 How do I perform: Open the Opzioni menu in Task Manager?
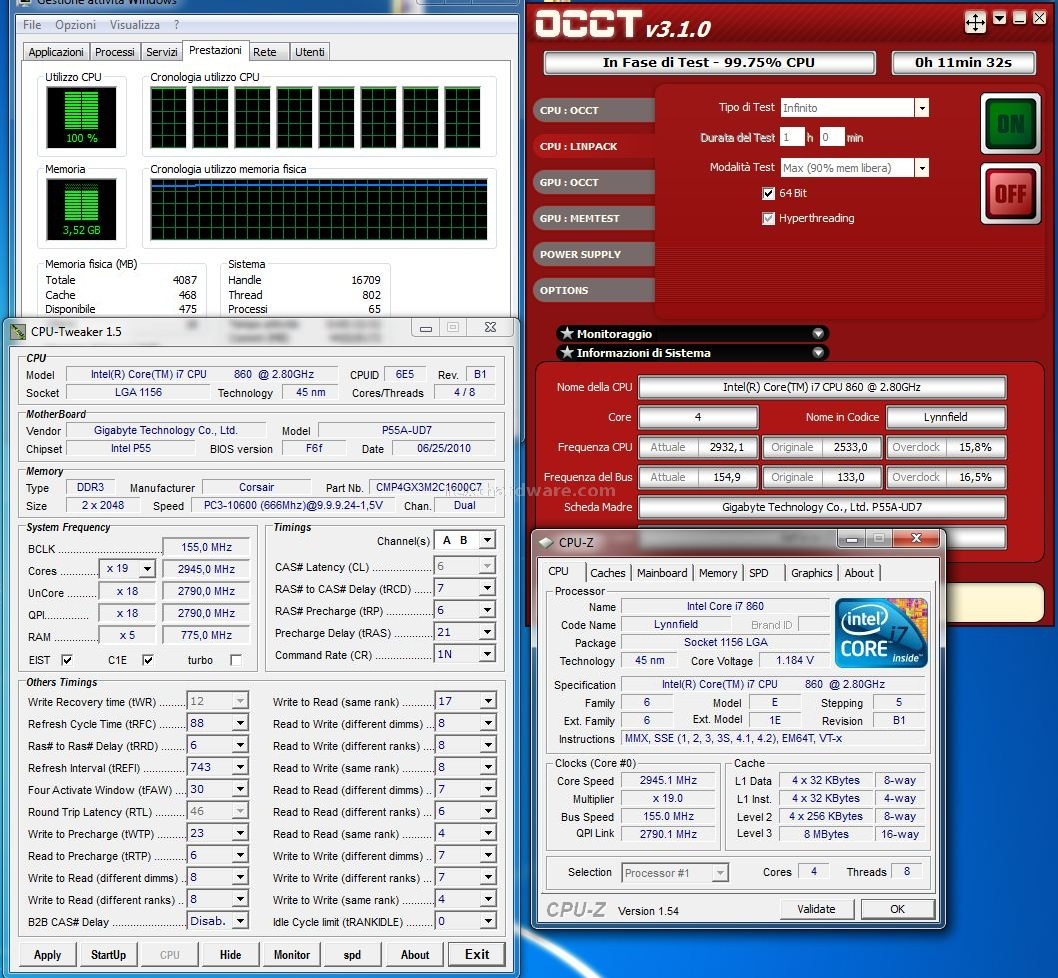(76, 25)
